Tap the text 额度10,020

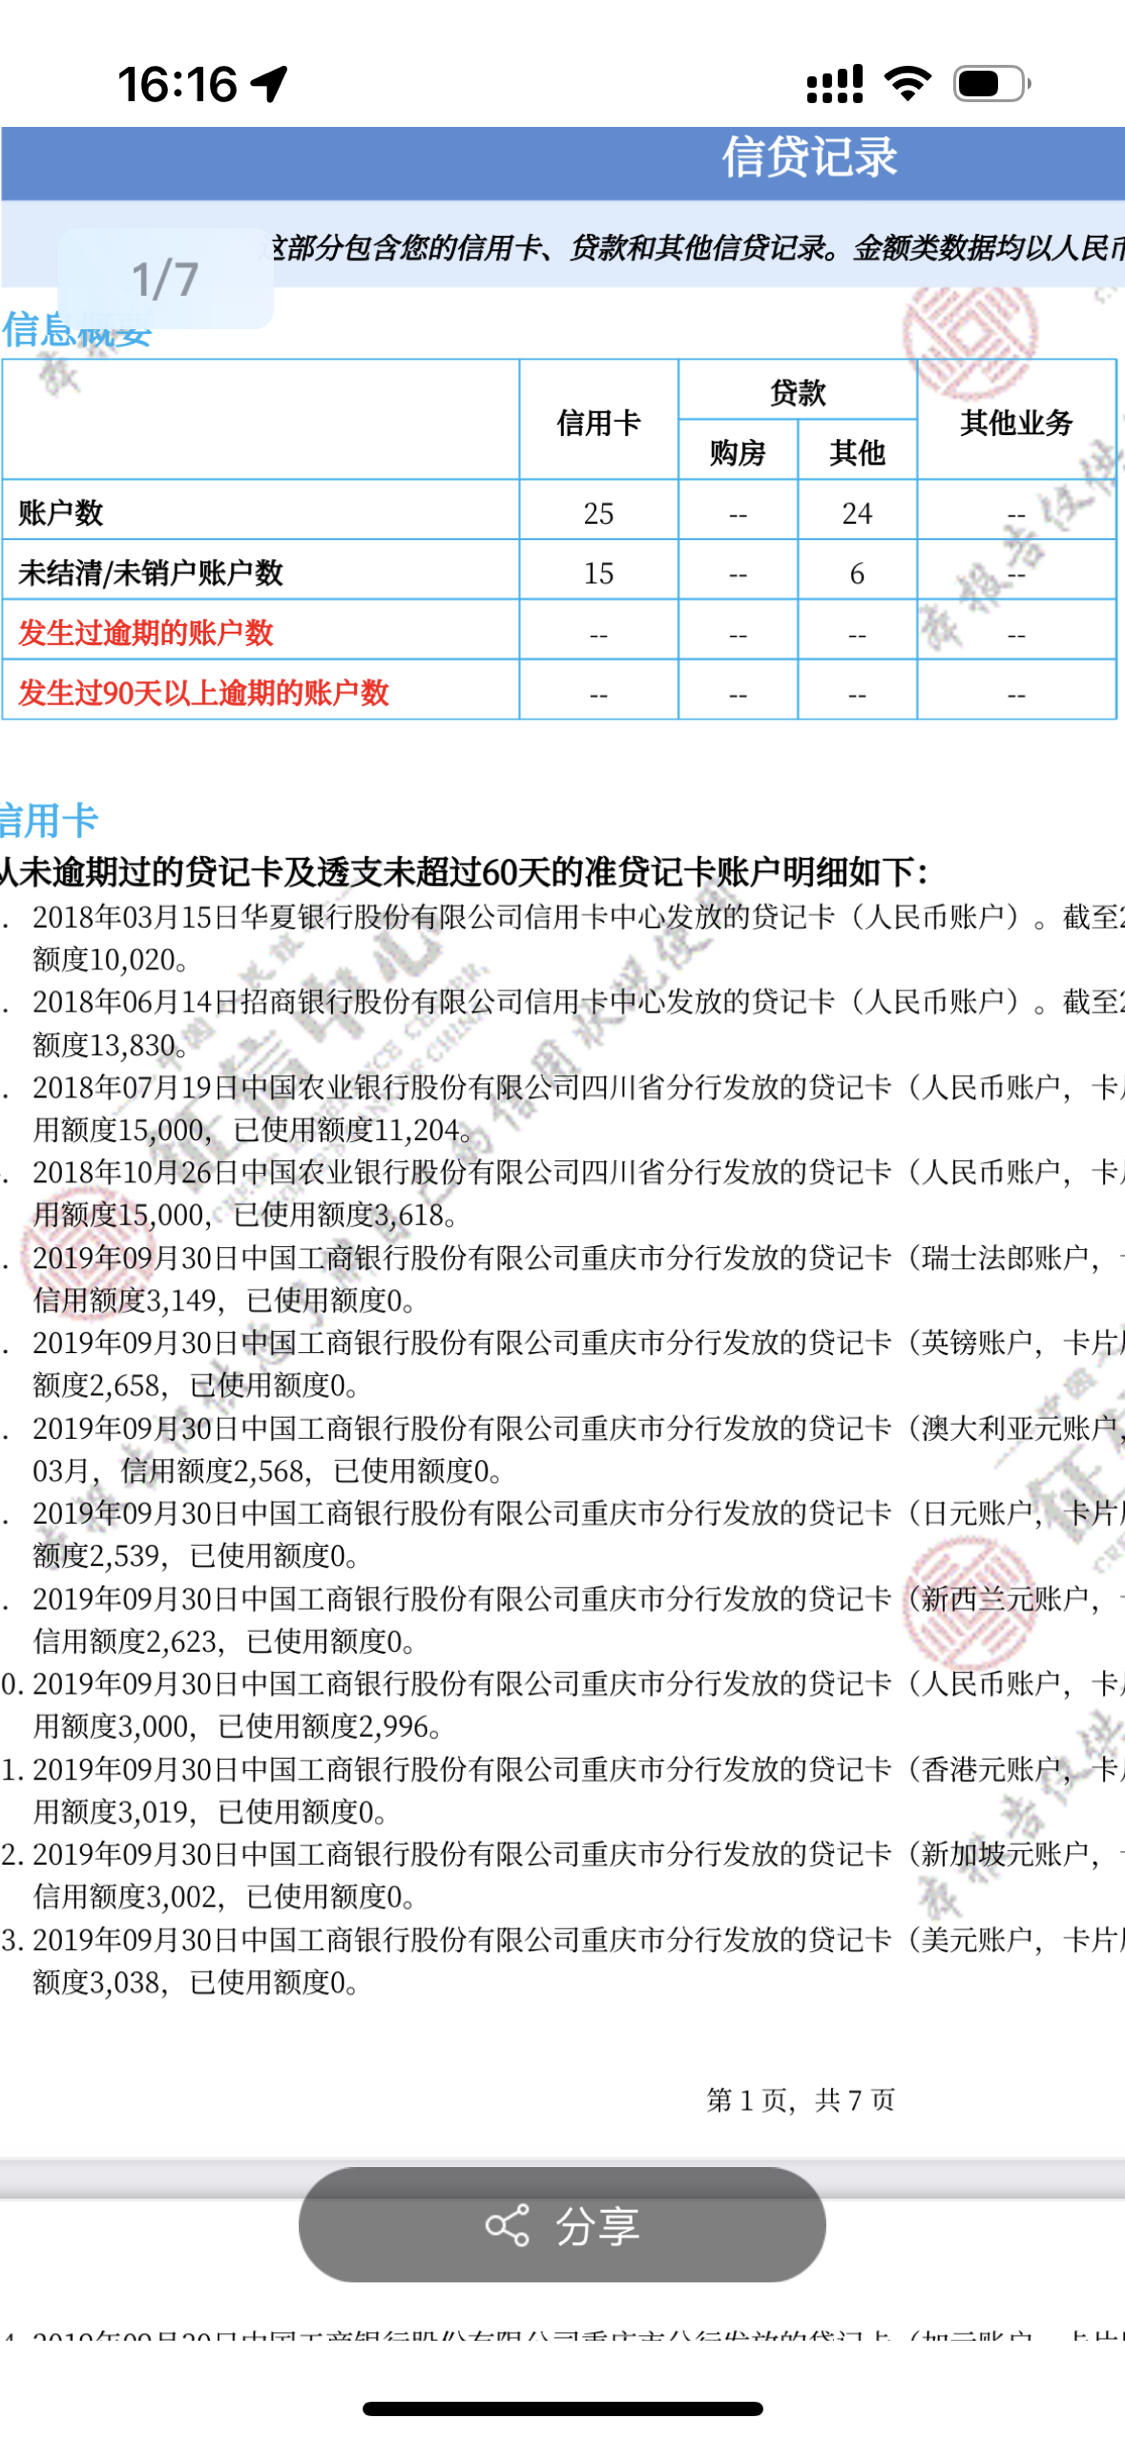(109, 960)
